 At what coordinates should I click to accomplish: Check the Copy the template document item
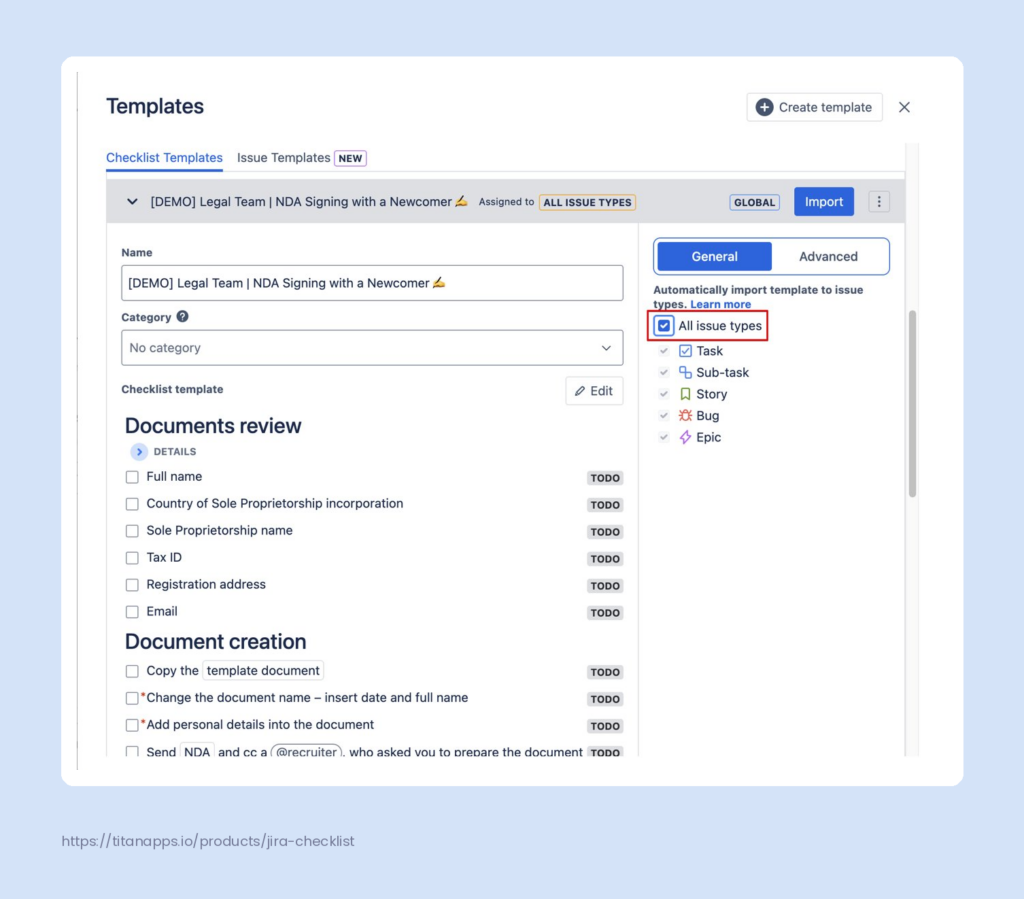tap(132, 671)
